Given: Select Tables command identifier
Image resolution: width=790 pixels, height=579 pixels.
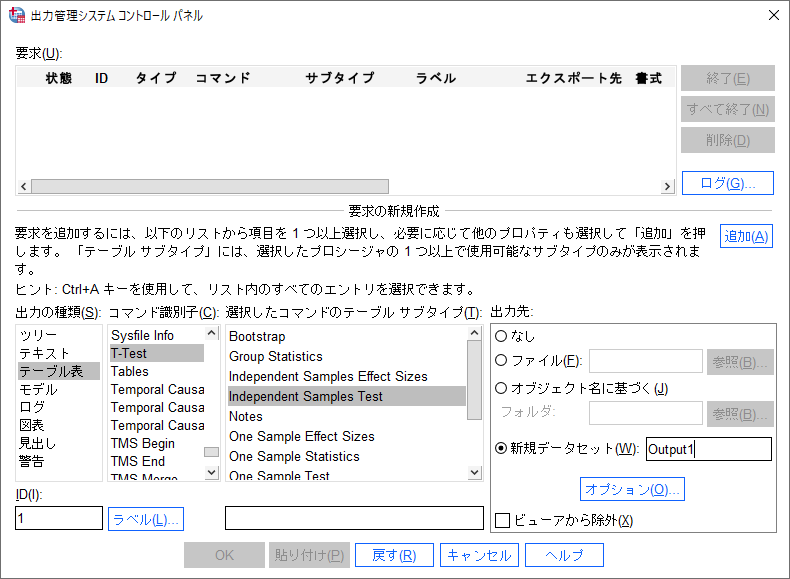Looking at the screenshot, I should pyautogui.click(x=157, y=371).
